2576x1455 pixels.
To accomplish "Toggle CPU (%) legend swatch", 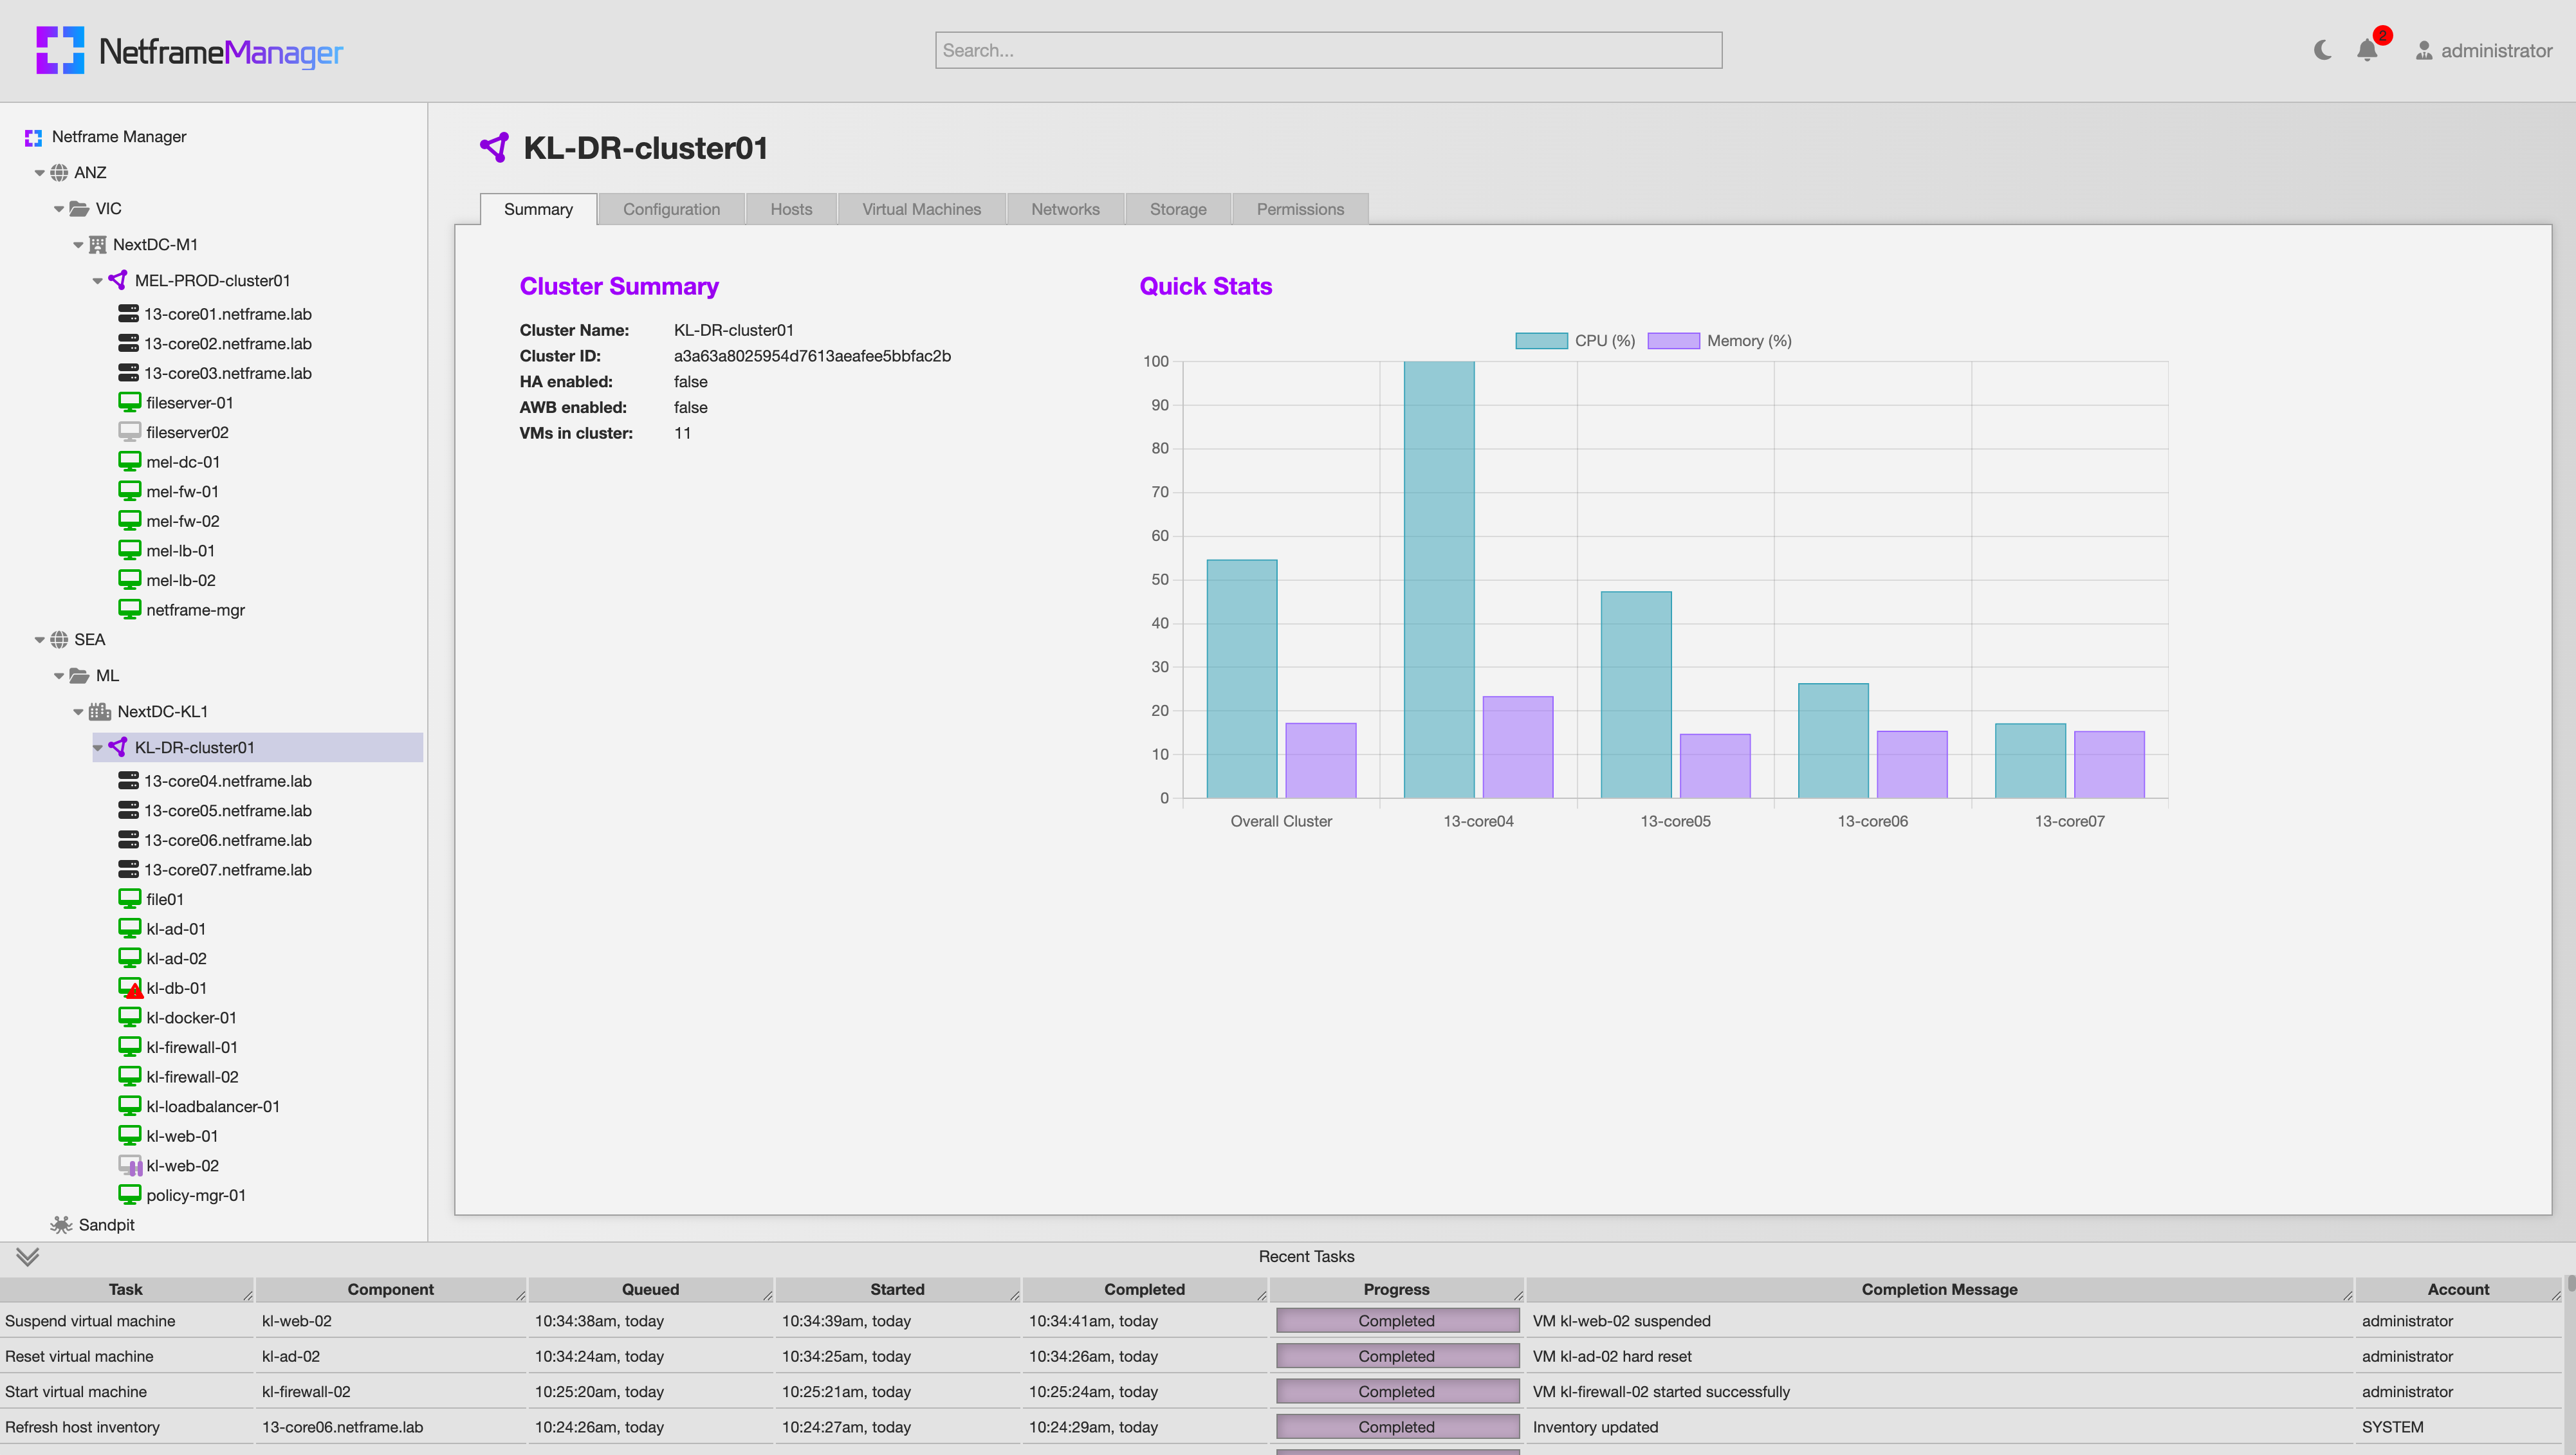I will tap(1541, 341).
